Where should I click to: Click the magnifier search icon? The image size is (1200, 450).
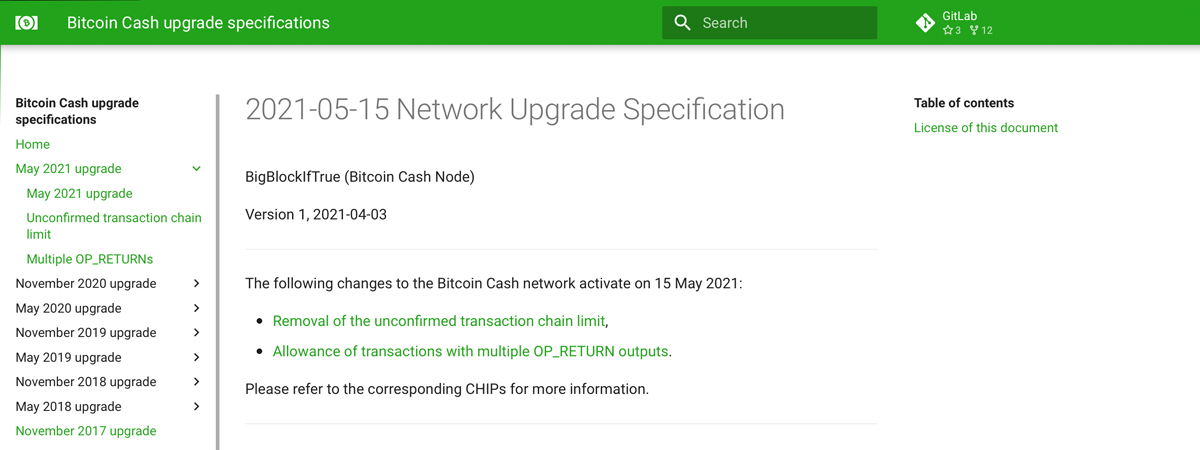(683, 22)
